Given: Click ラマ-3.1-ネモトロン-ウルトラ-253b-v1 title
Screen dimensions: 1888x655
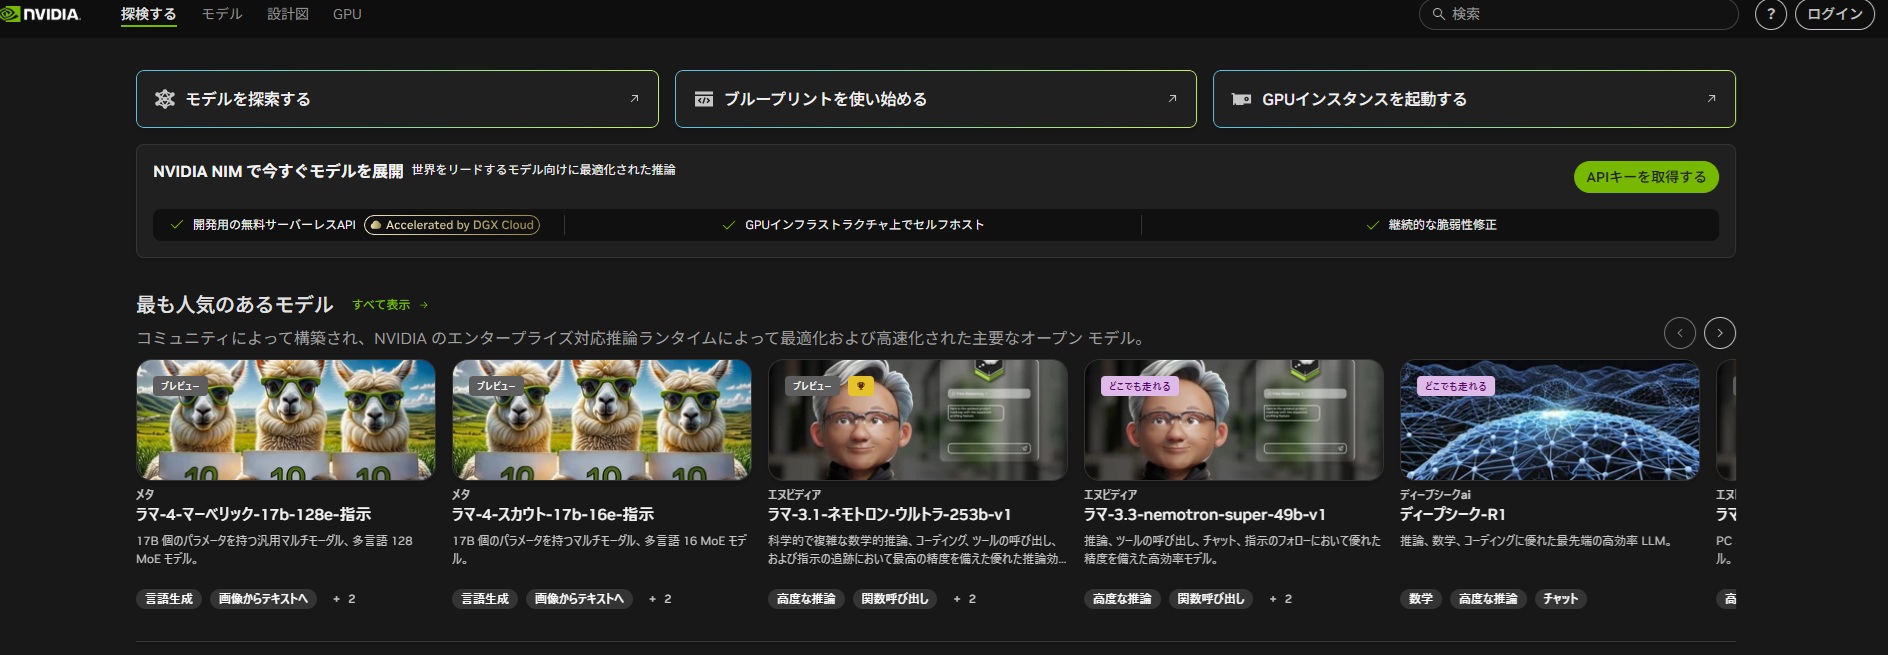Looking at the screenshot, I should pos(890,515).
